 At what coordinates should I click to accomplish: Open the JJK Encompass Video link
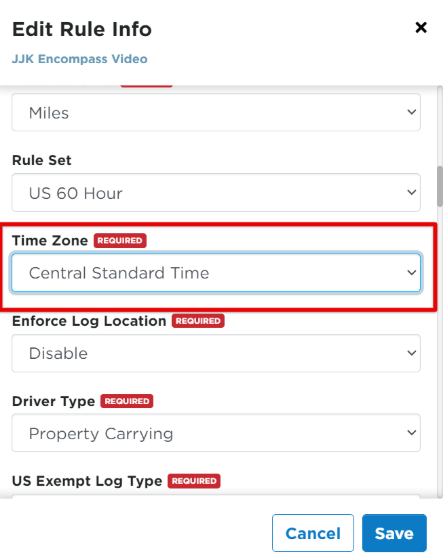coord(80,59)
